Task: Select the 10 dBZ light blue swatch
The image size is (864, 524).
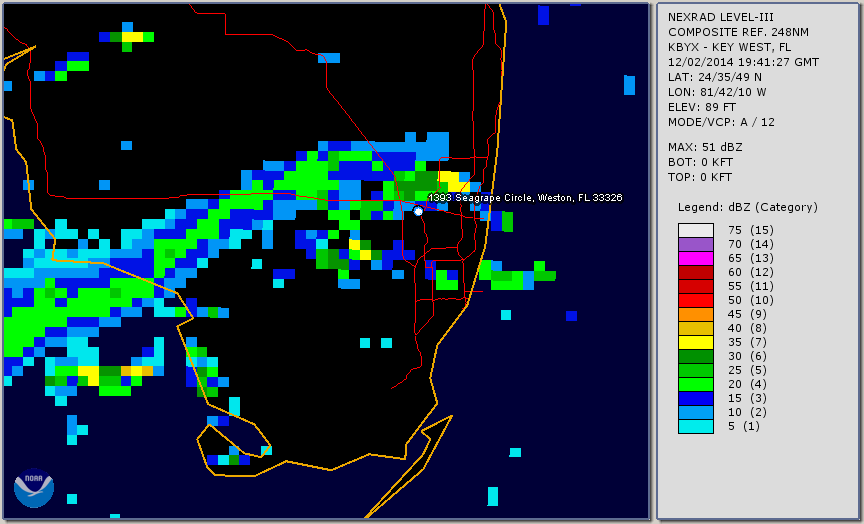Action: point(696,413)
